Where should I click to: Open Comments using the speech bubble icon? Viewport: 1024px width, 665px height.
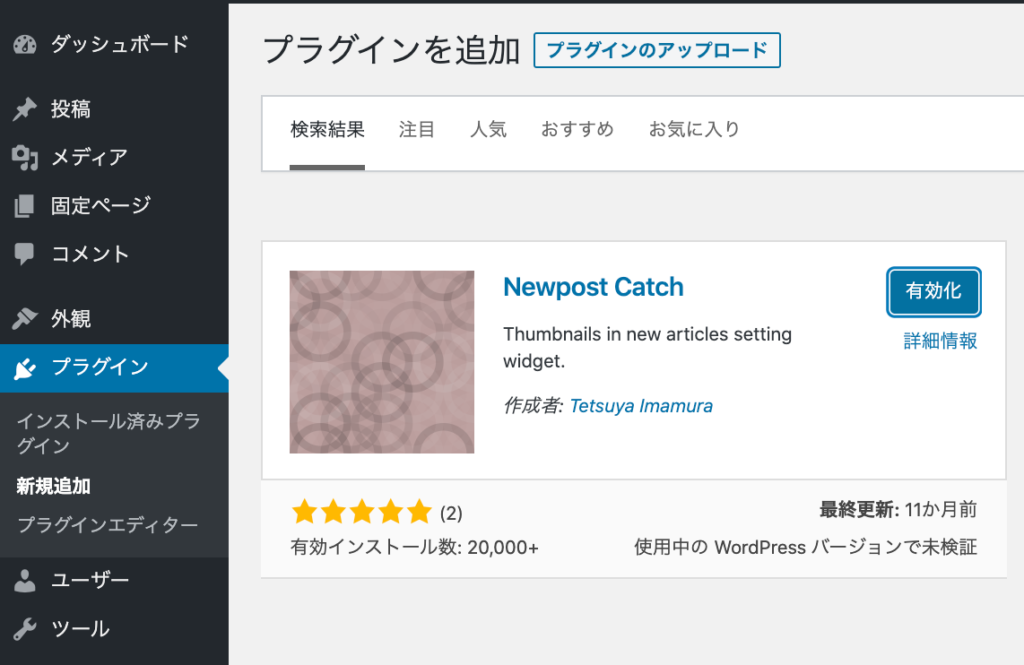point(25,253)
